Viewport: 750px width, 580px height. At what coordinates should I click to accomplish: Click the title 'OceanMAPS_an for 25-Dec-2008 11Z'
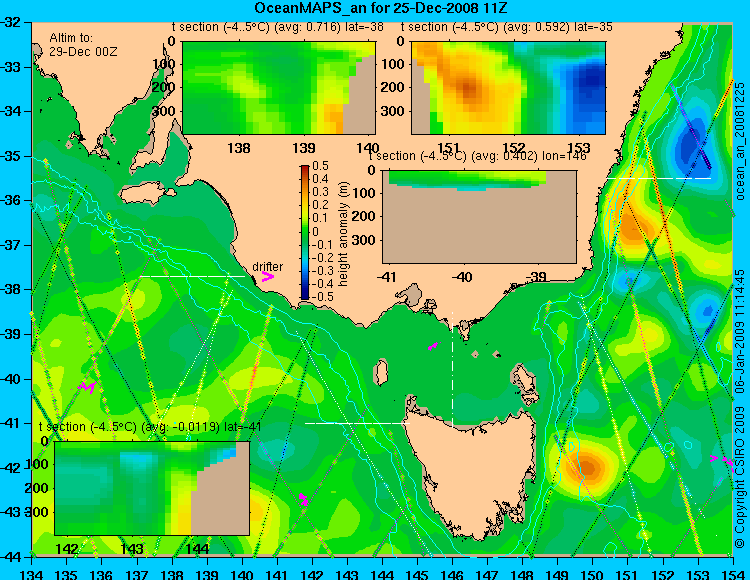[x=380, y=8]
